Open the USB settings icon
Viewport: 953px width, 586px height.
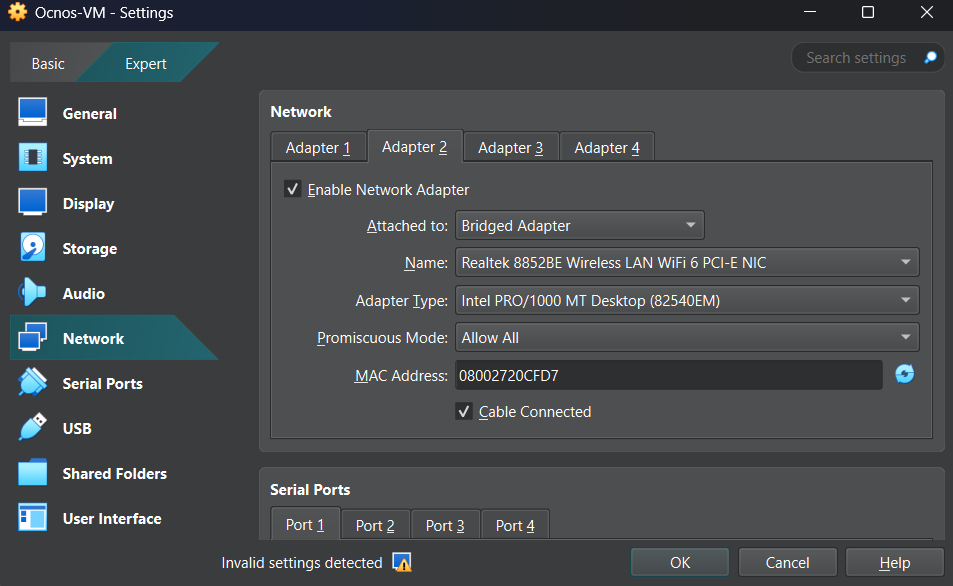point(31,427)
